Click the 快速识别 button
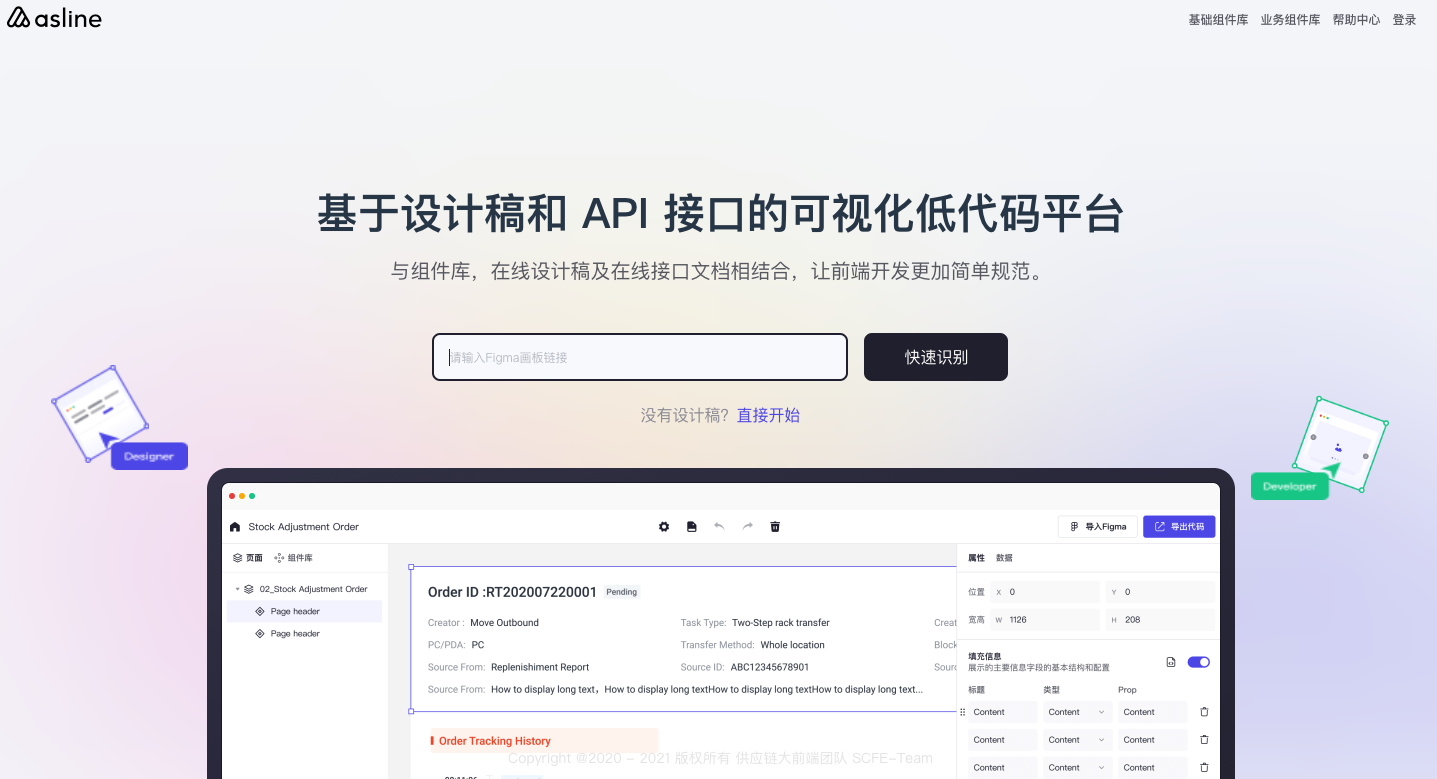 (935, 357)
